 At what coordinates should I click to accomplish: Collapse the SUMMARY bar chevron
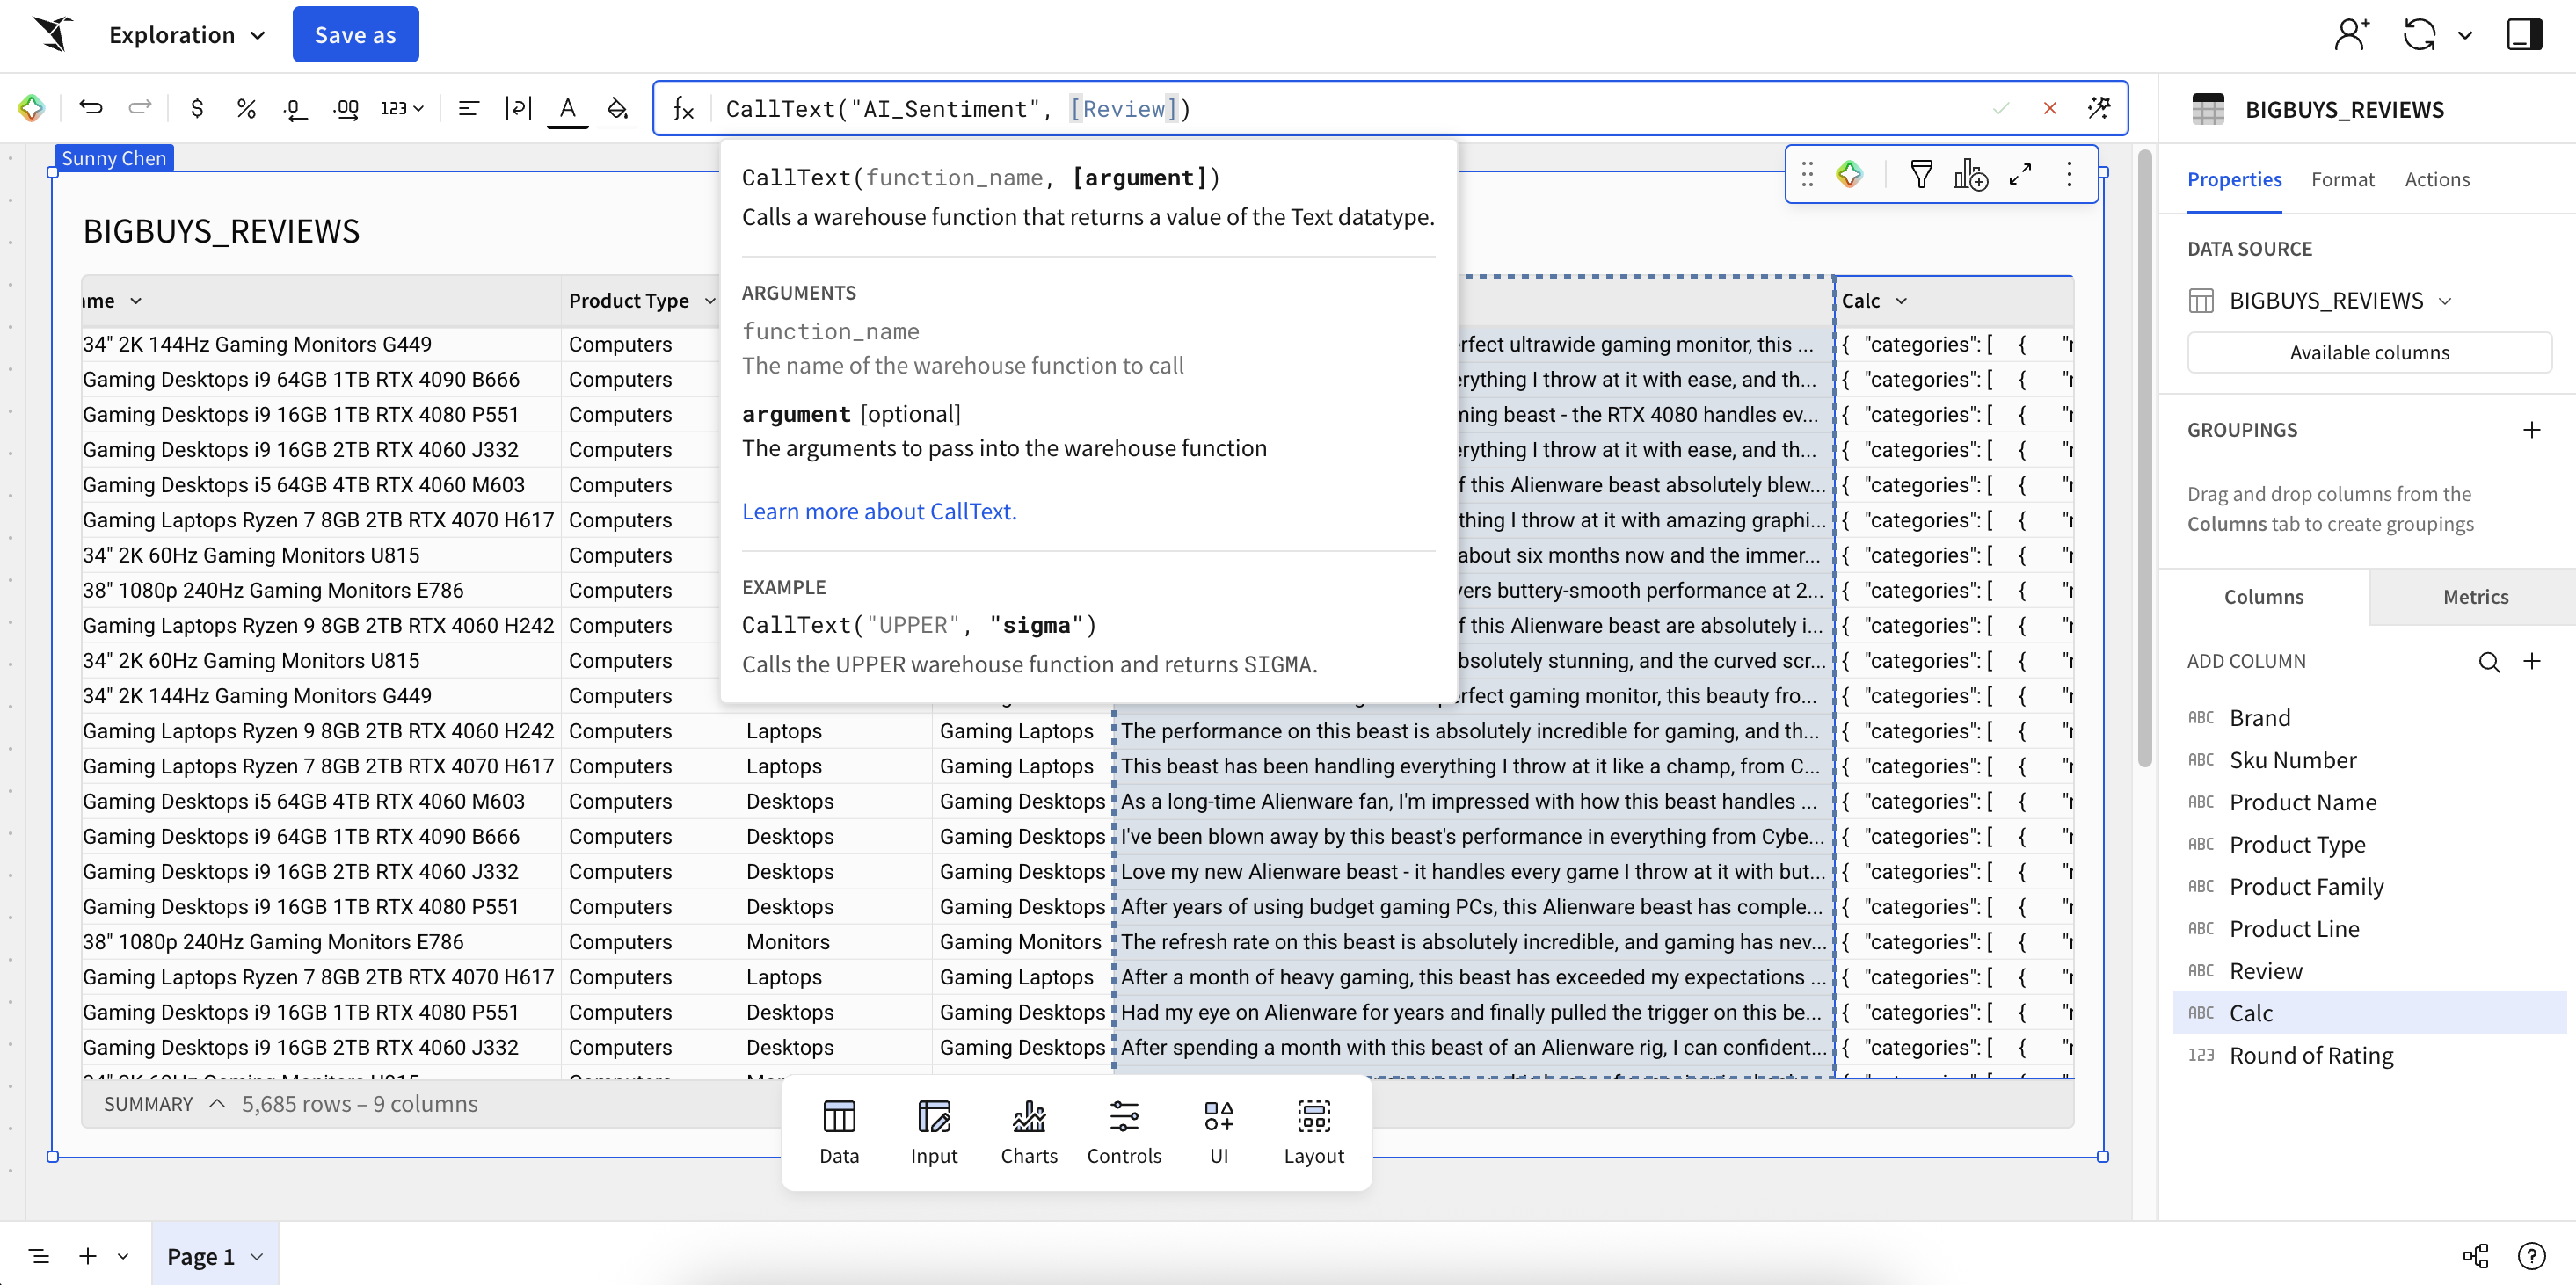click(217, 1104)
